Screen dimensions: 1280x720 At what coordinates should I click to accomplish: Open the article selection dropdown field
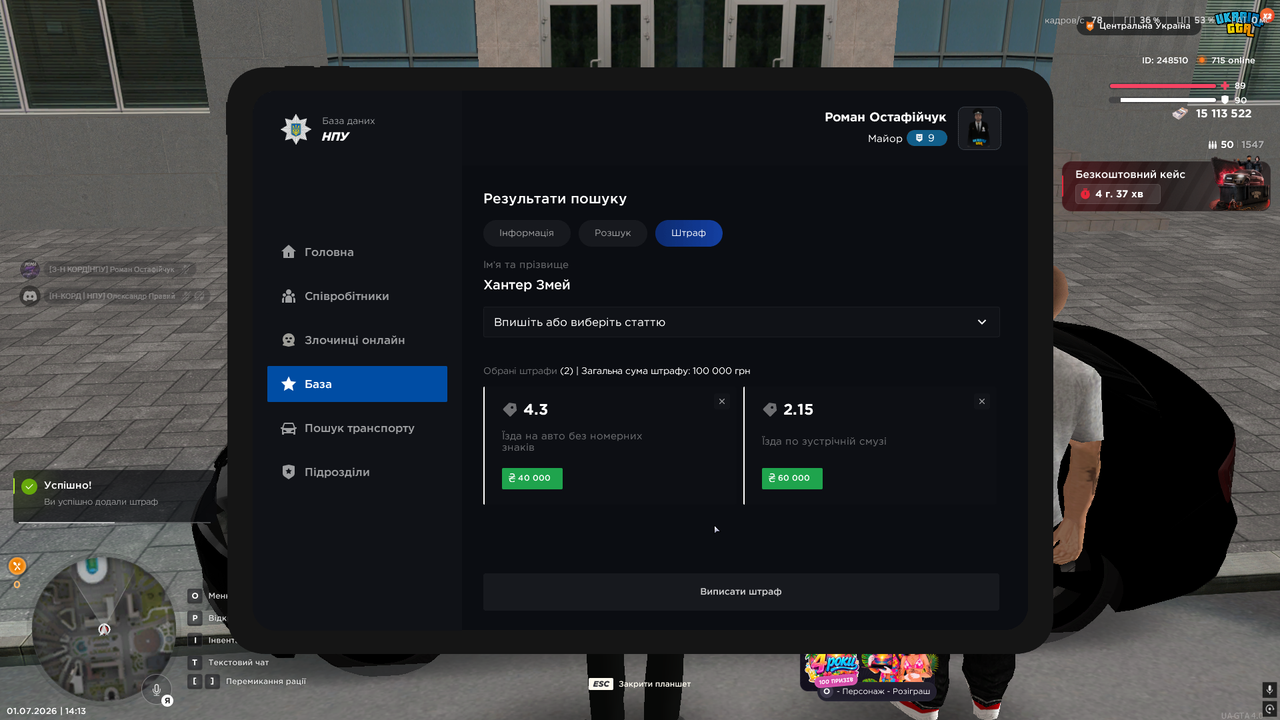pos(741,322)
